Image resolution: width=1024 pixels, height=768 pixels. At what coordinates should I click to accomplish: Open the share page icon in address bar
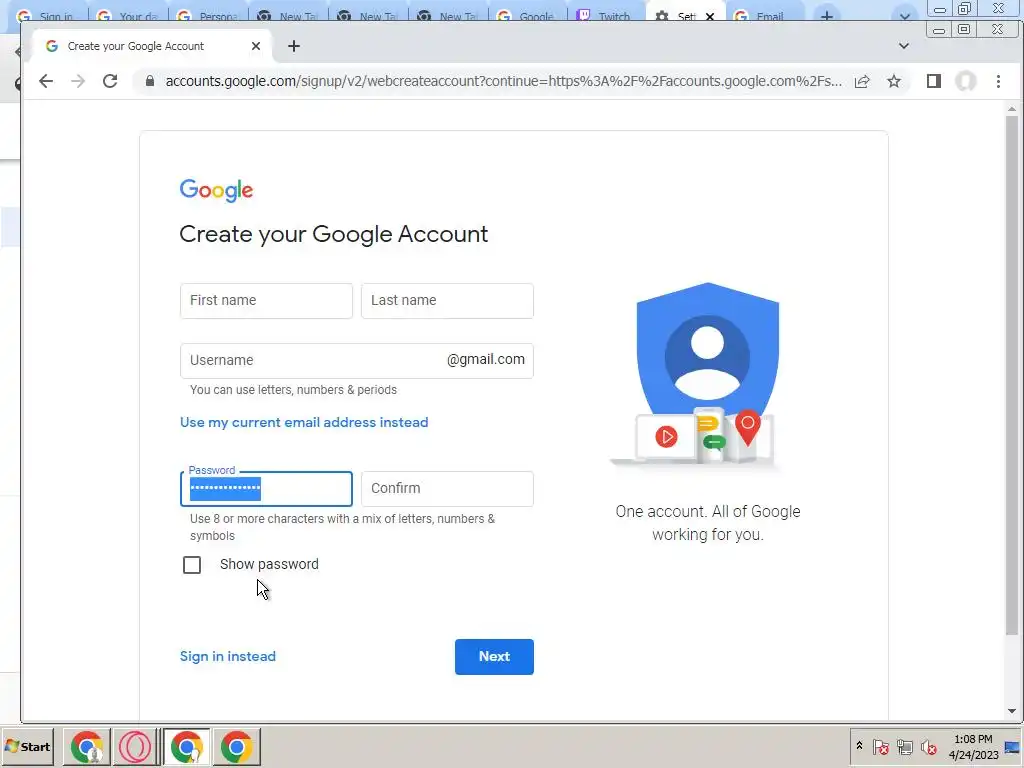click(862, 81)
